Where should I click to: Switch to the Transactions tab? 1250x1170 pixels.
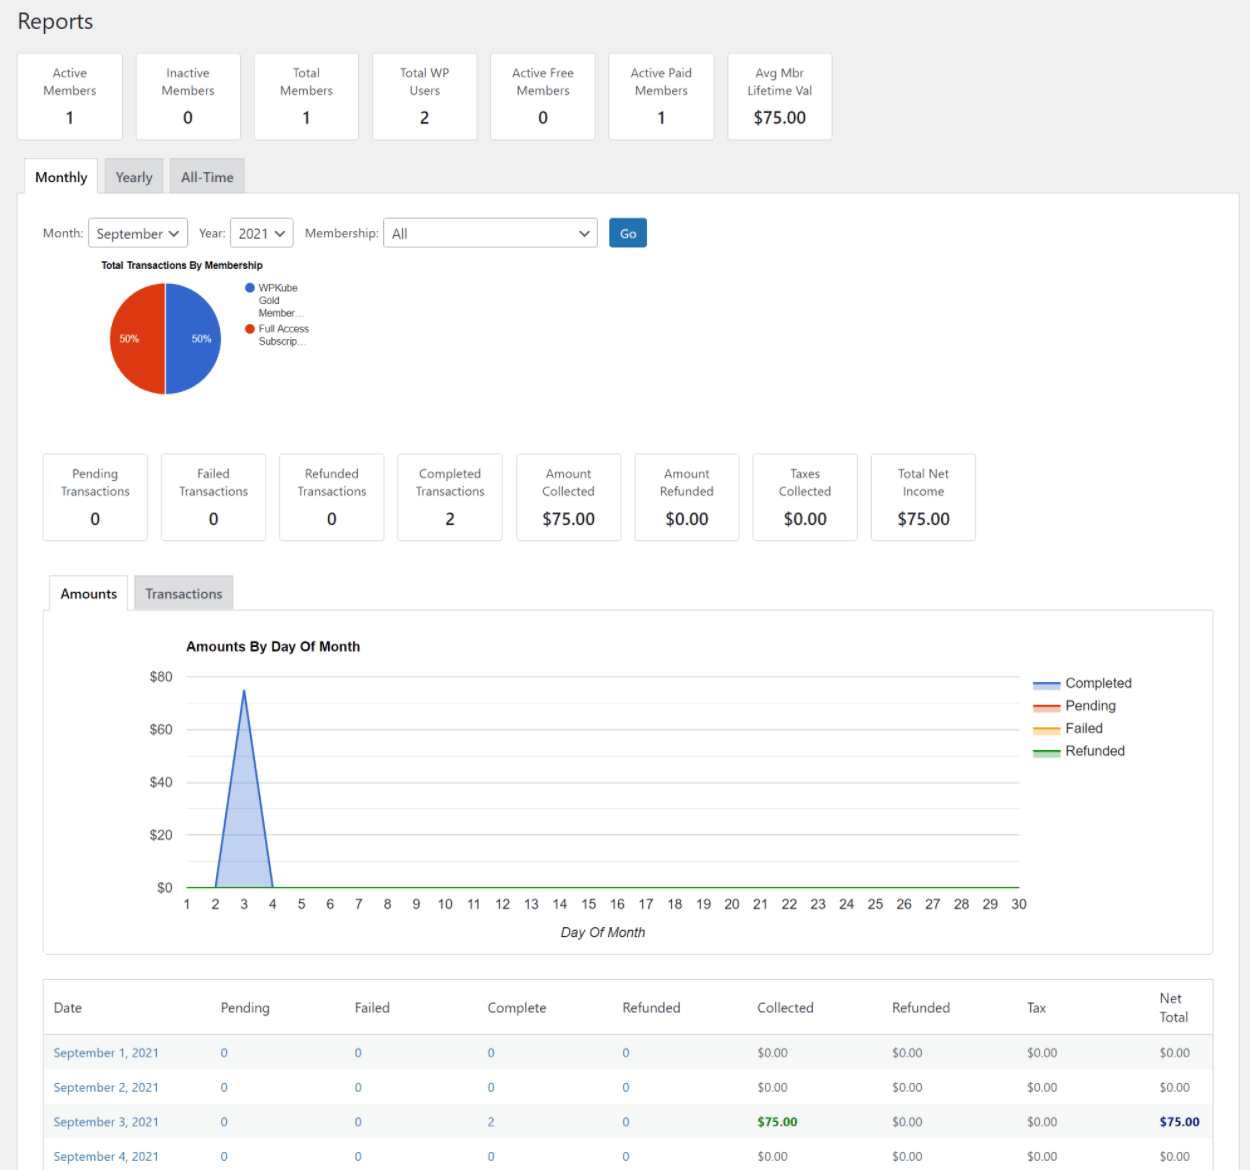tap(183, 592)
